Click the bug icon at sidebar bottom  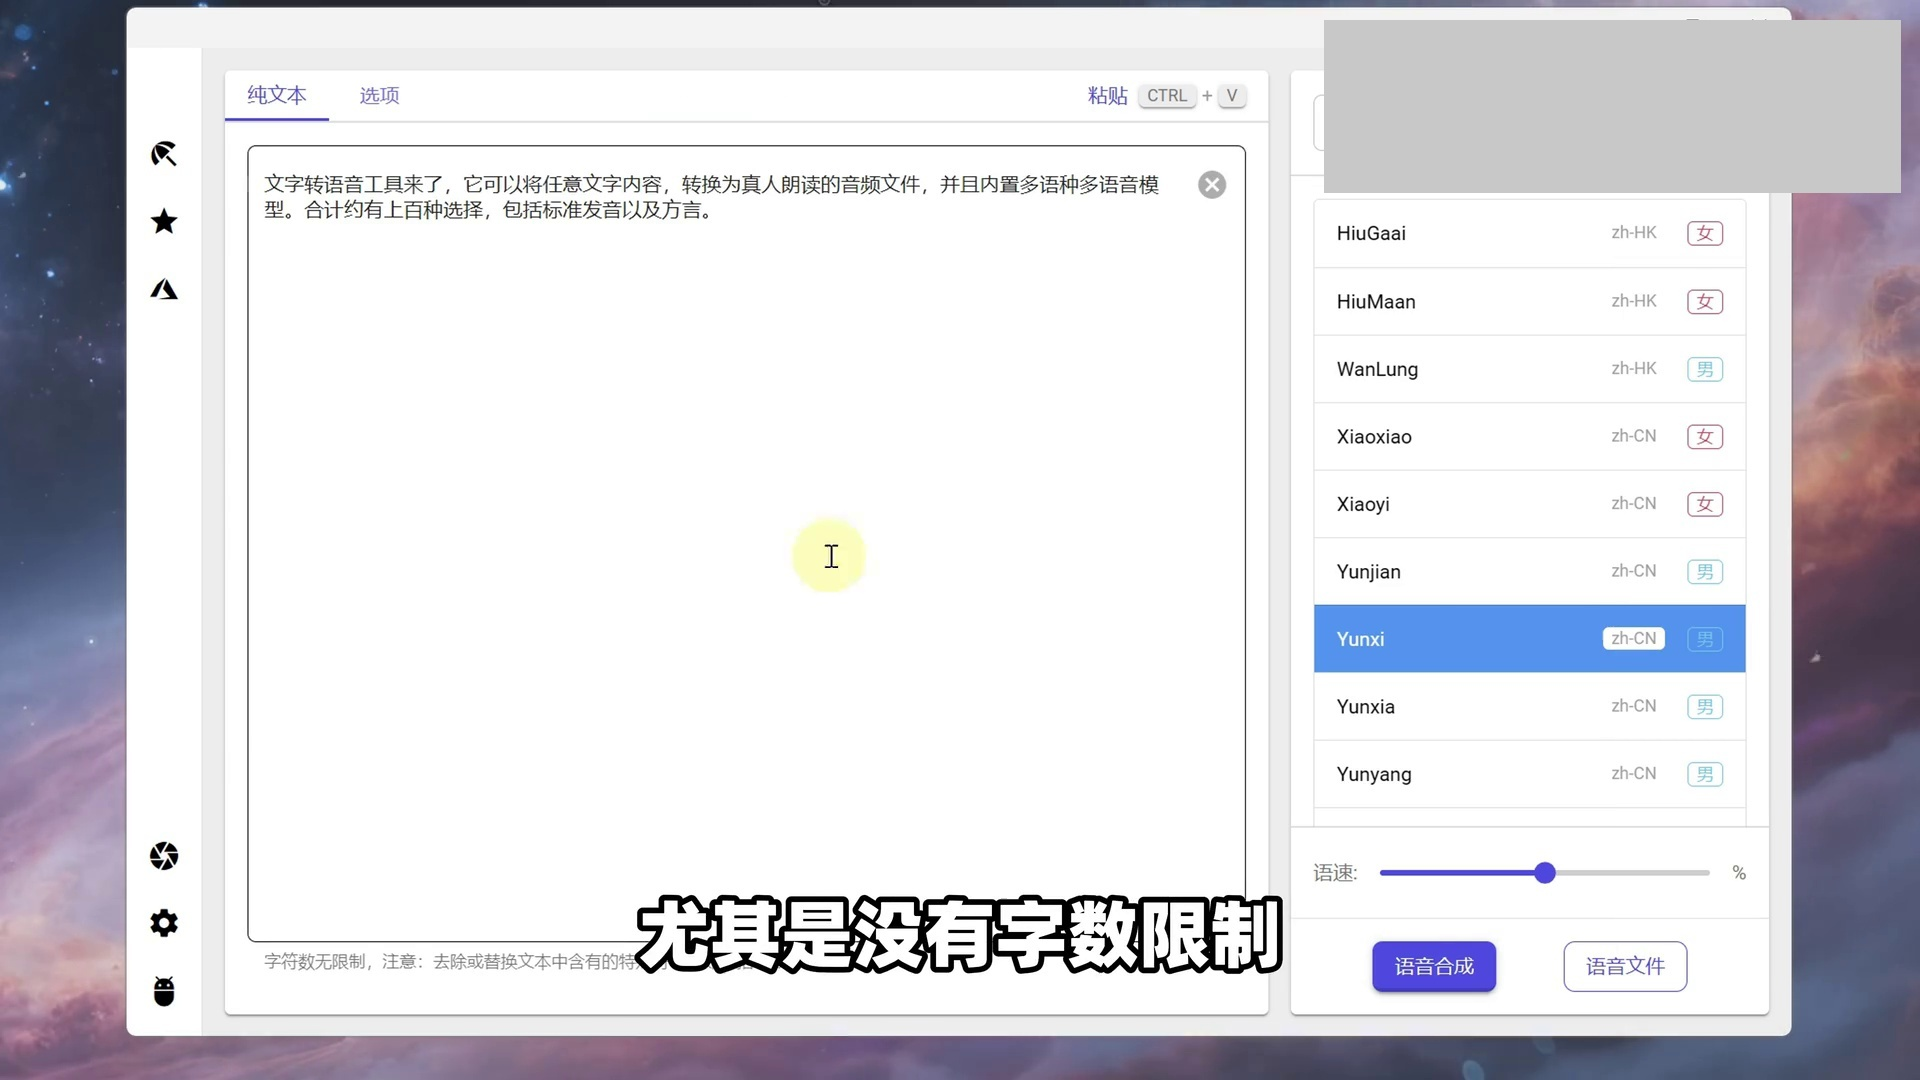point(164,991)
